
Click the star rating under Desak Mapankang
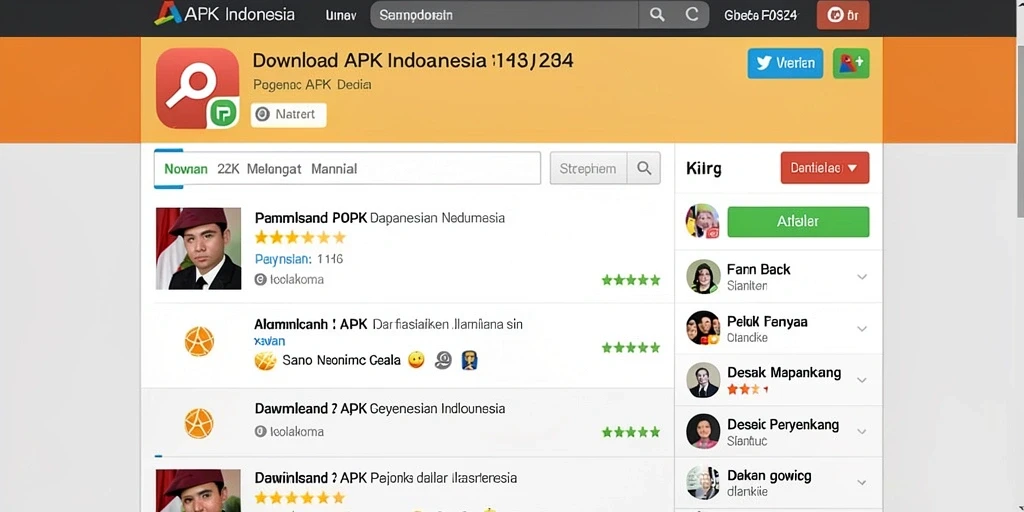pos(747,389)
